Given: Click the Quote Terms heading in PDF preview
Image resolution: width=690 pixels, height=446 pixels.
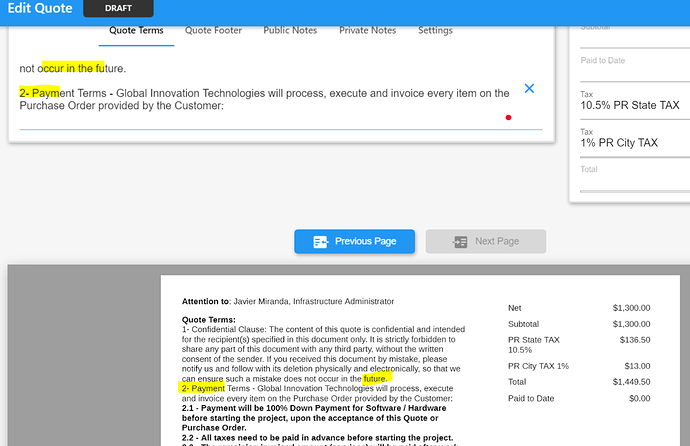Looking at the screenshot, I should (209, 320).
